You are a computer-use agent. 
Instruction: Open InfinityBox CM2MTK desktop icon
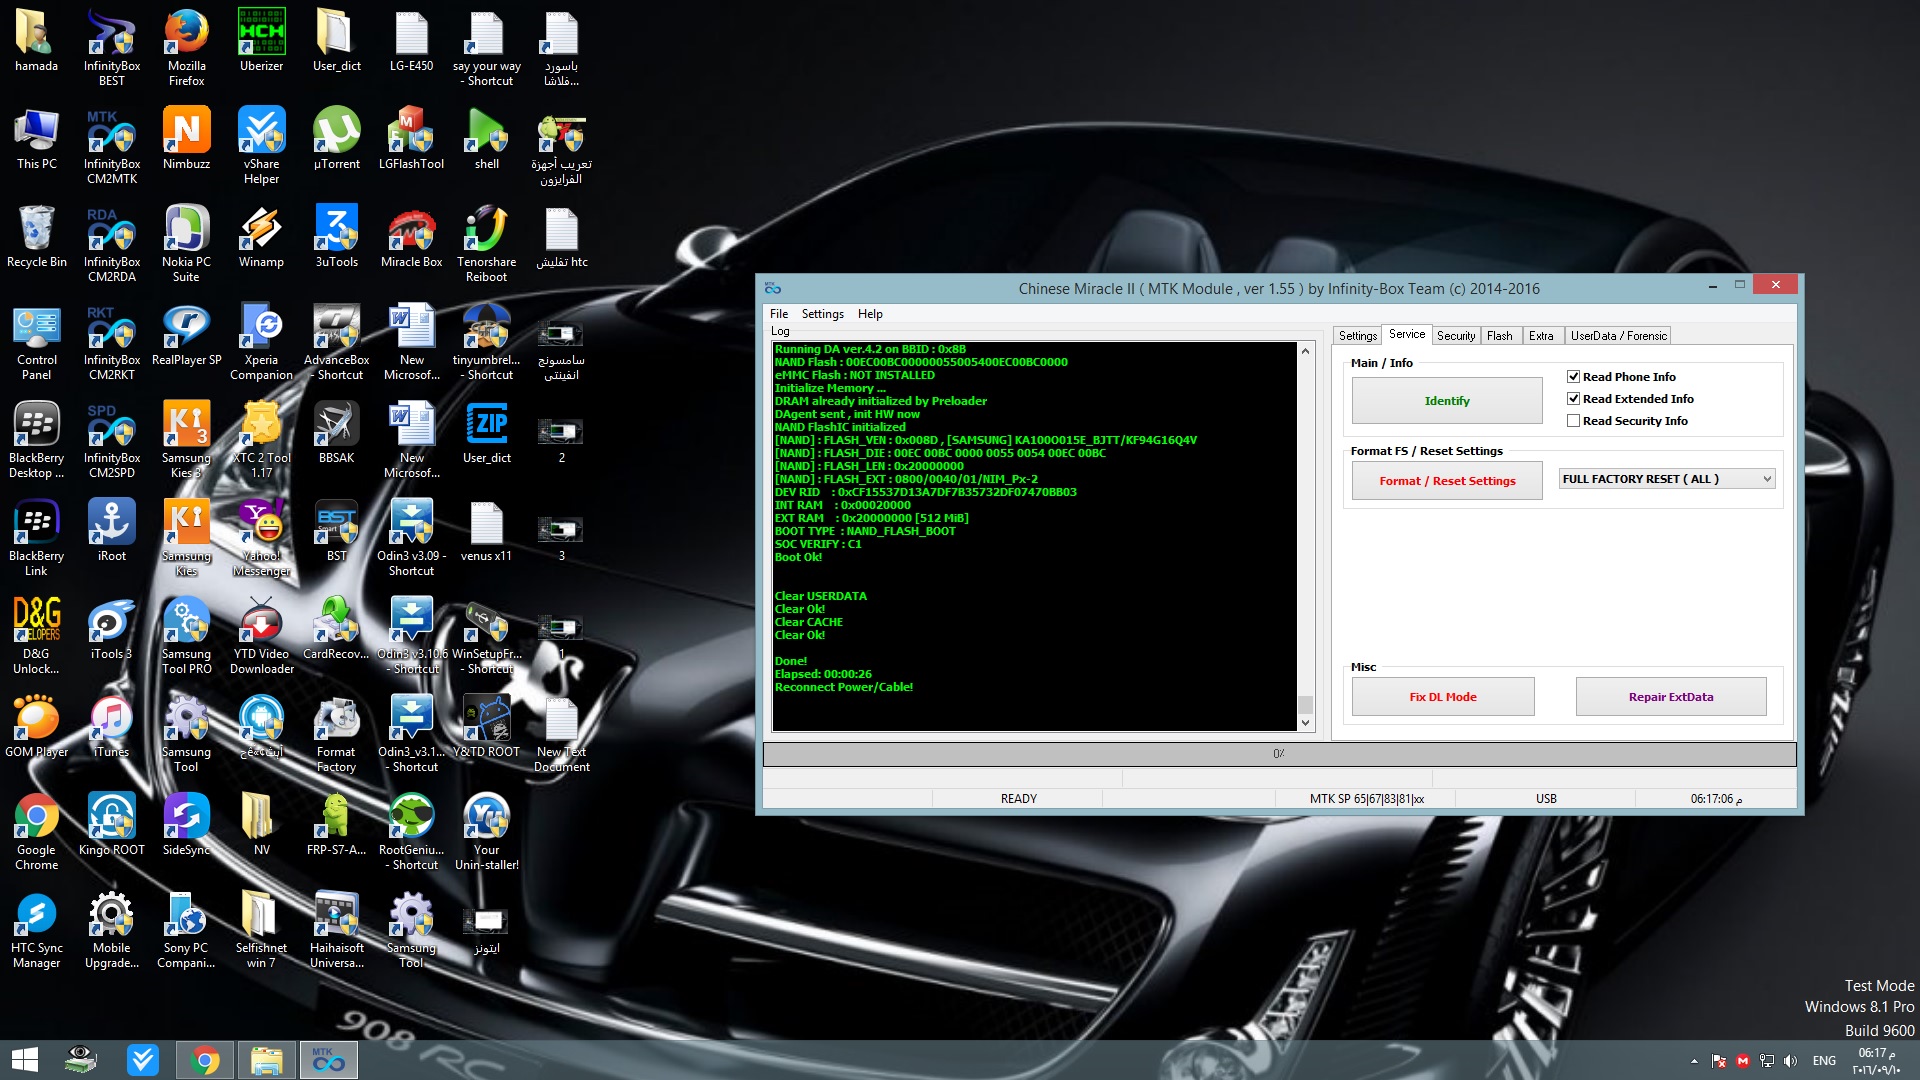pyautogui.click(x=111, y=145)
